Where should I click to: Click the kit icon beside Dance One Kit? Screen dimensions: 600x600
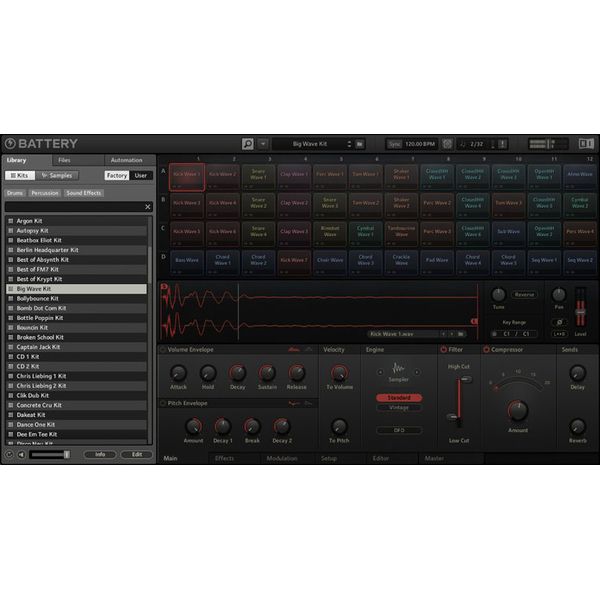coord(11,425)
